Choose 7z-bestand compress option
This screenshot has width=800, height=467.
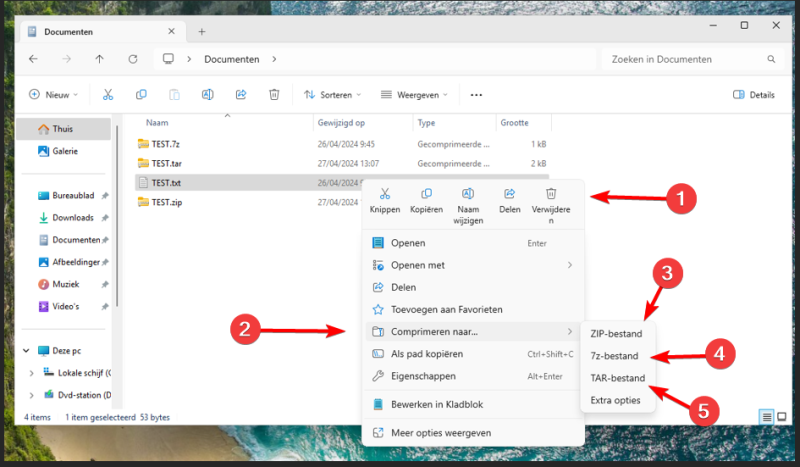[614, 356]
